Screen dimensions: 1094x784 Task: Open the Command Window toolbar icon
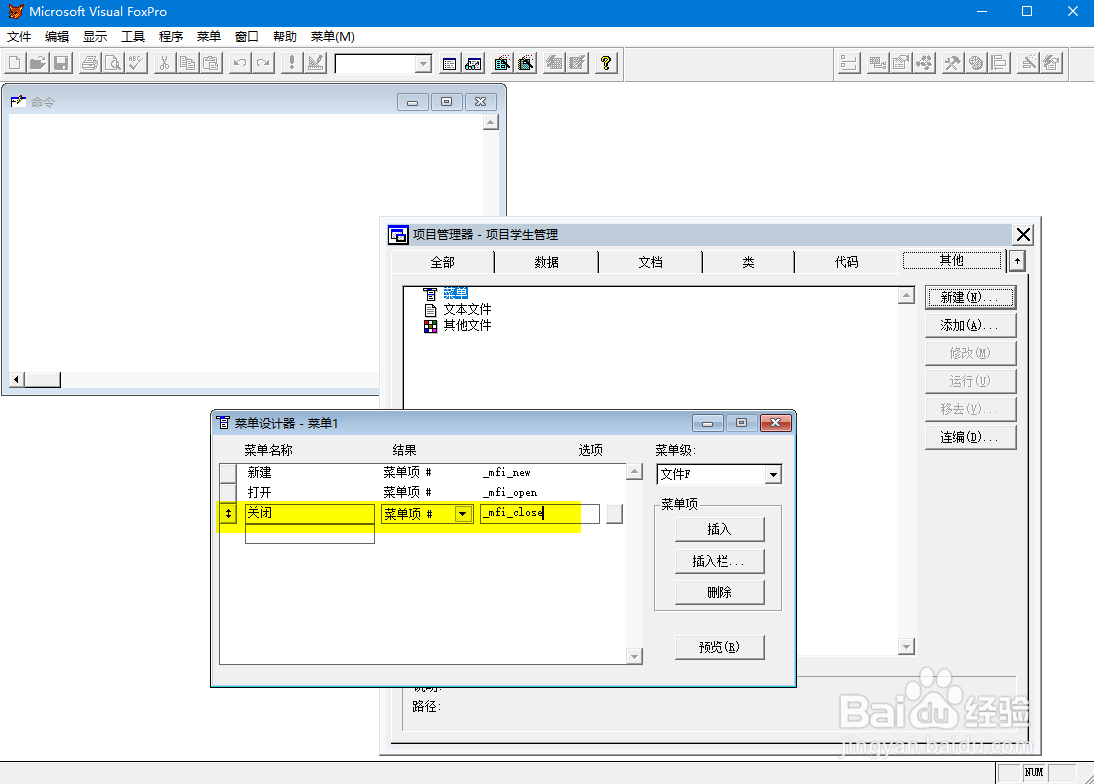(x=449, y=63)
